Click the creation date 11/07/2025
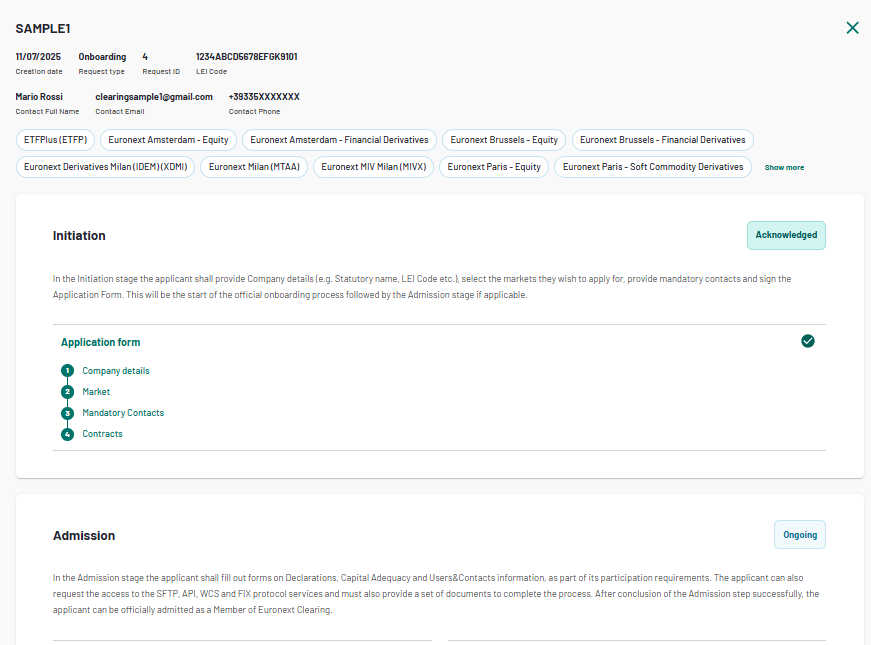This screenshot has width=871, height=645. tap(38, 57)
